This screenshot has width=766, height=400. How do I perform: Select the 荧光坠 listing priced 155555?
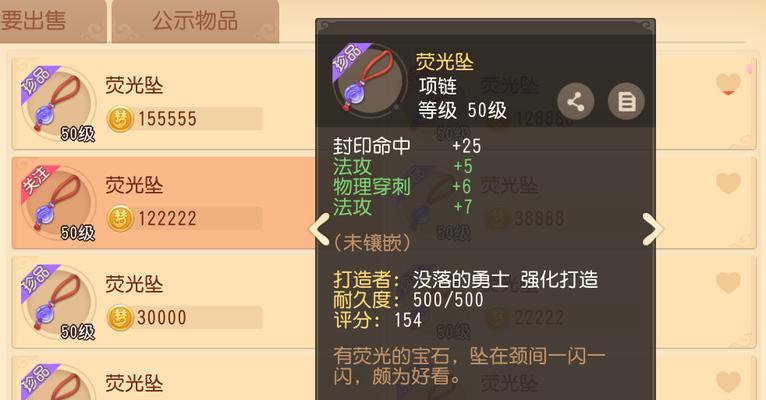point(164,104)
